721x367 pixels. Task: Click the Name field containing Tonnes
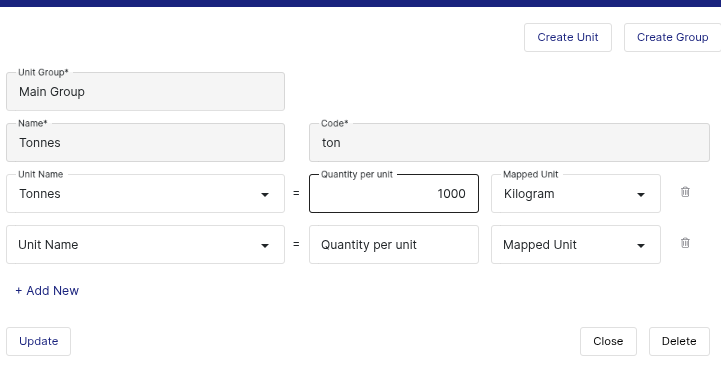(145, 143)
